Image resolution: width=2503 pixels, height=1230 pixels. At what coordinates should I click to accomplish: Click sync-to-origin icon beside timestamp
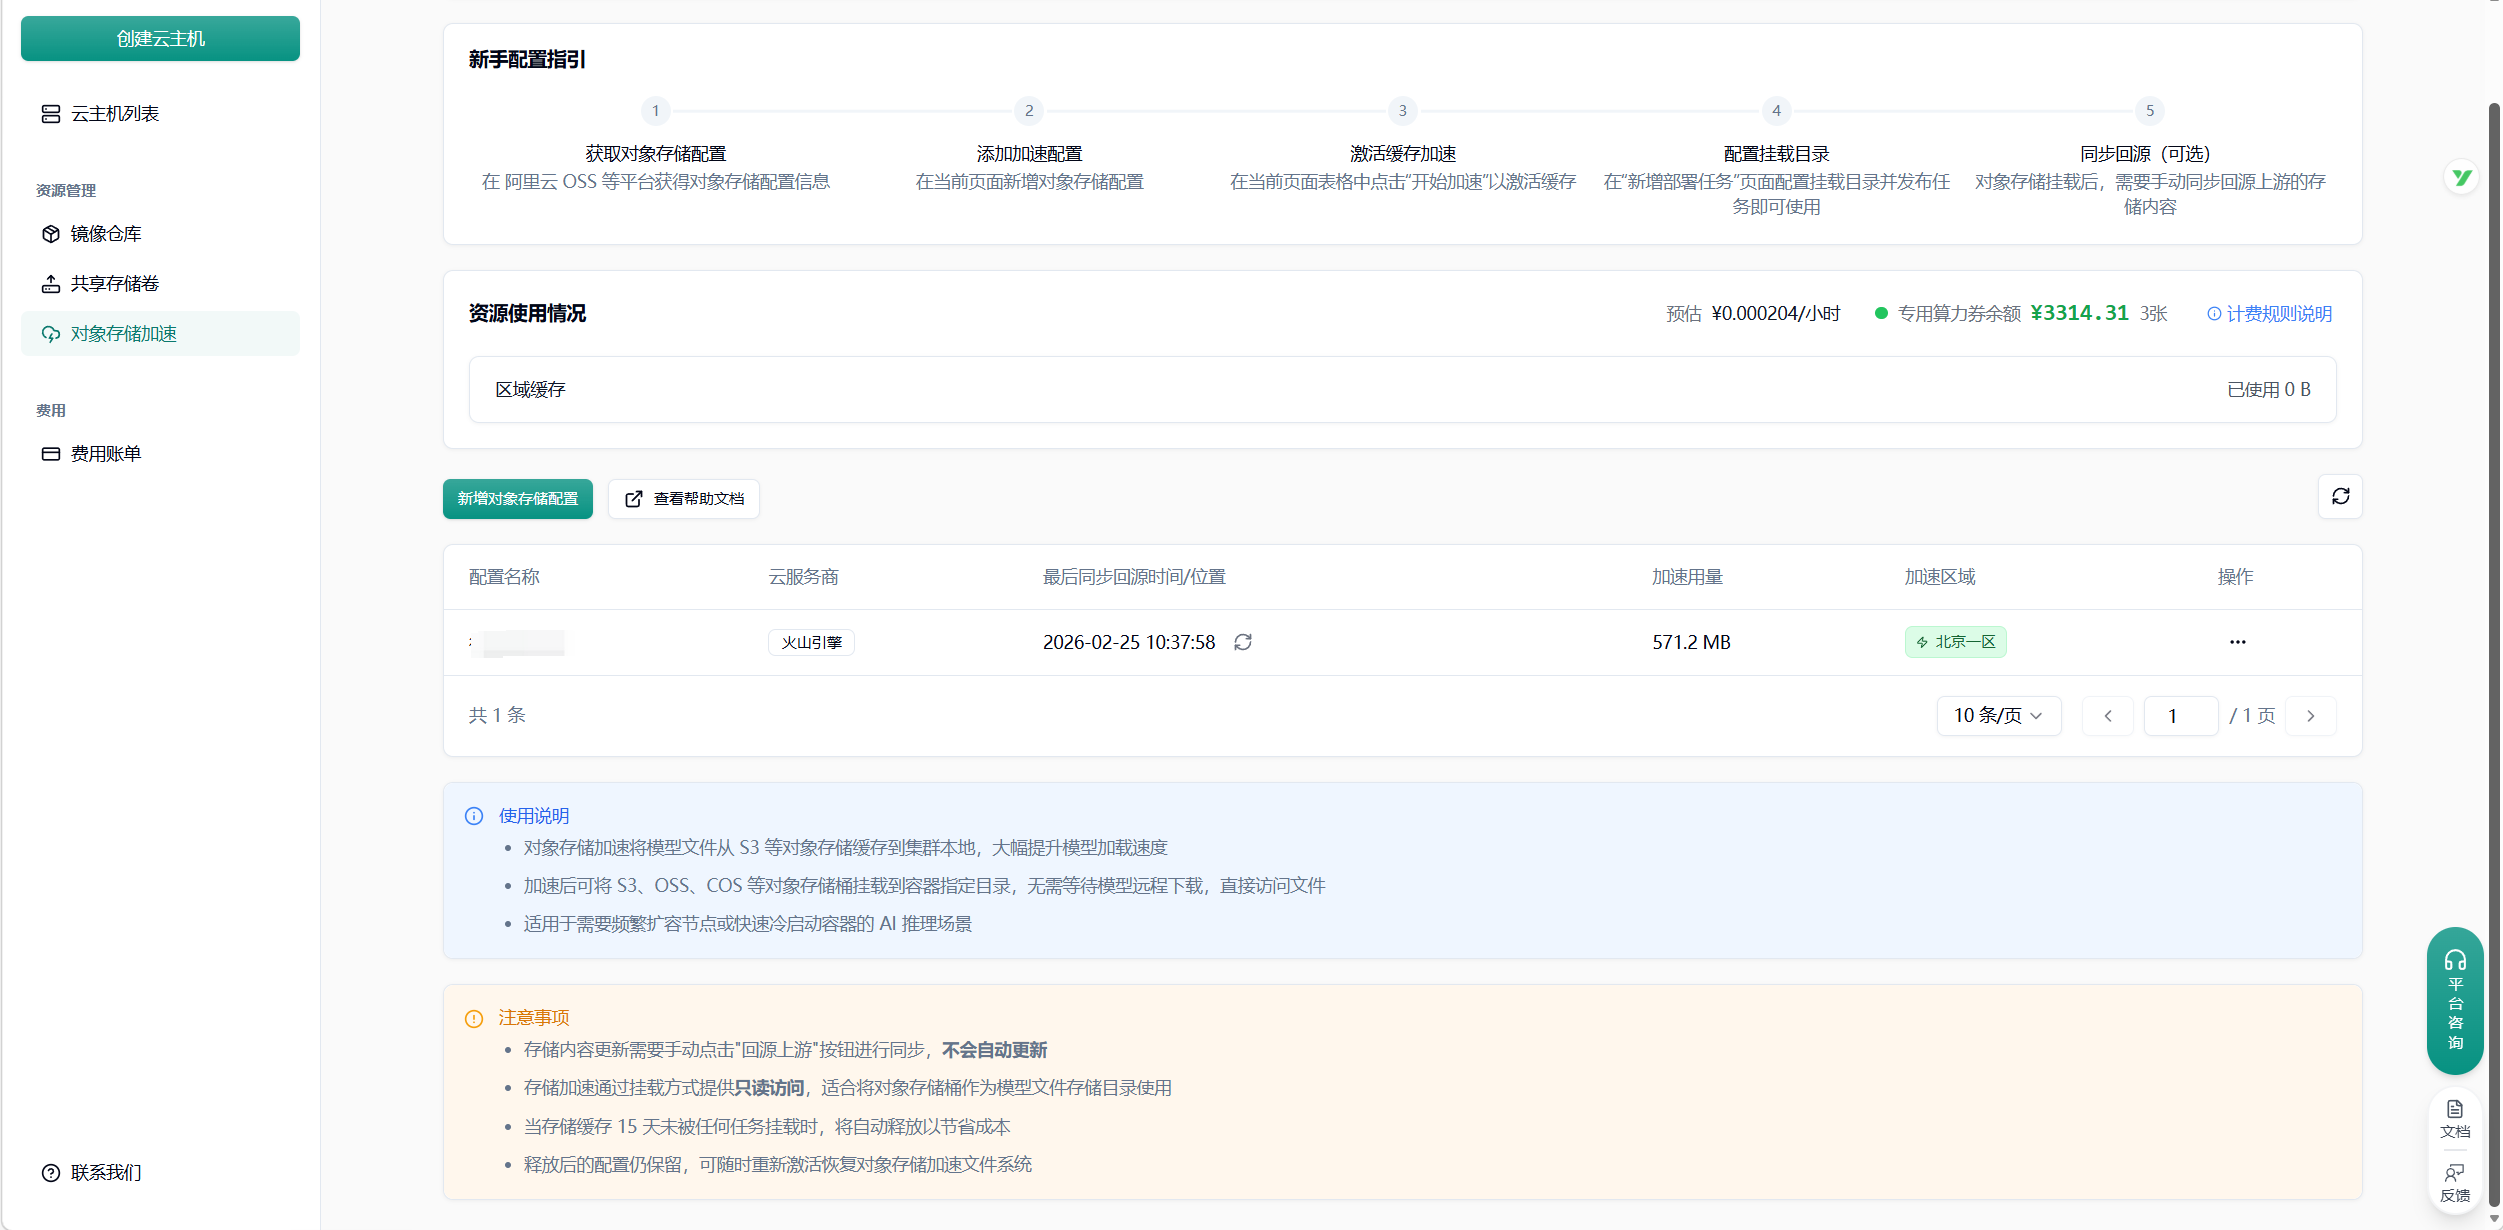(1243, 642)
